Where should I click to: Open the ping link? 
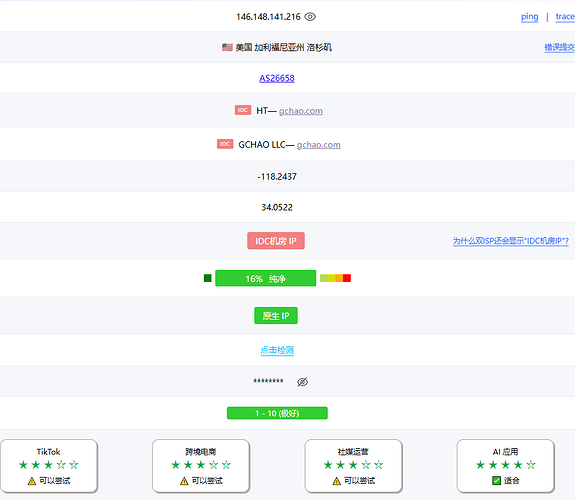point(530,17)
